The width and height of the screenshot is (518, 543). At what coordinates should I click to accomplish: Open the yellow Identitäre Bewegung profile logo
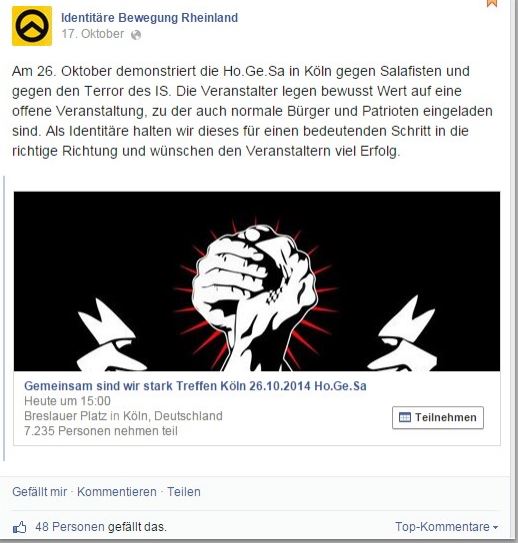[x=32, y=26]
